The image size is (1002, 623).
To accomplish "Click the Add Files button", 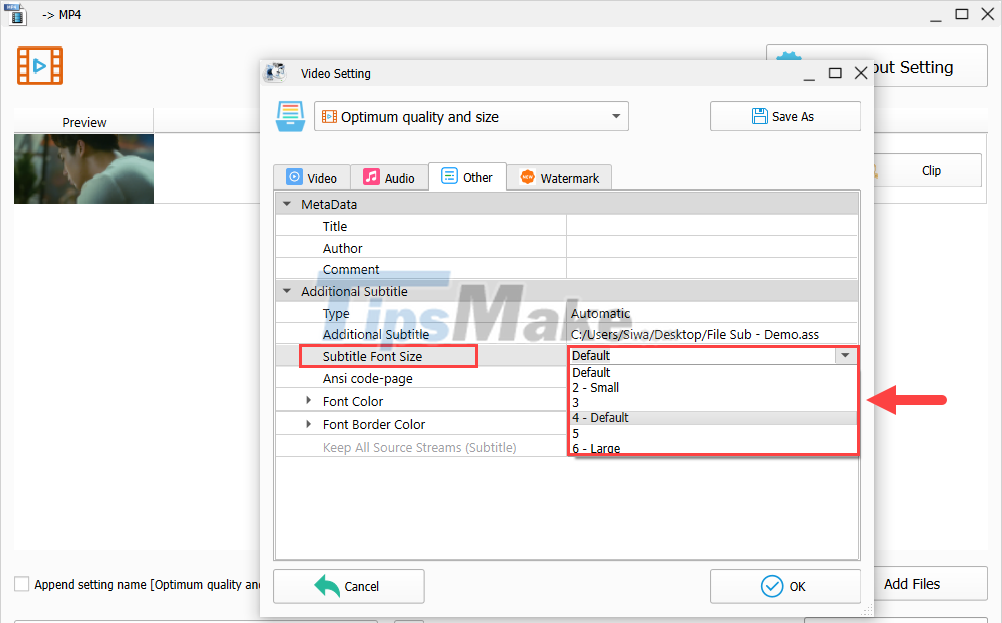I will pos(913,584).
